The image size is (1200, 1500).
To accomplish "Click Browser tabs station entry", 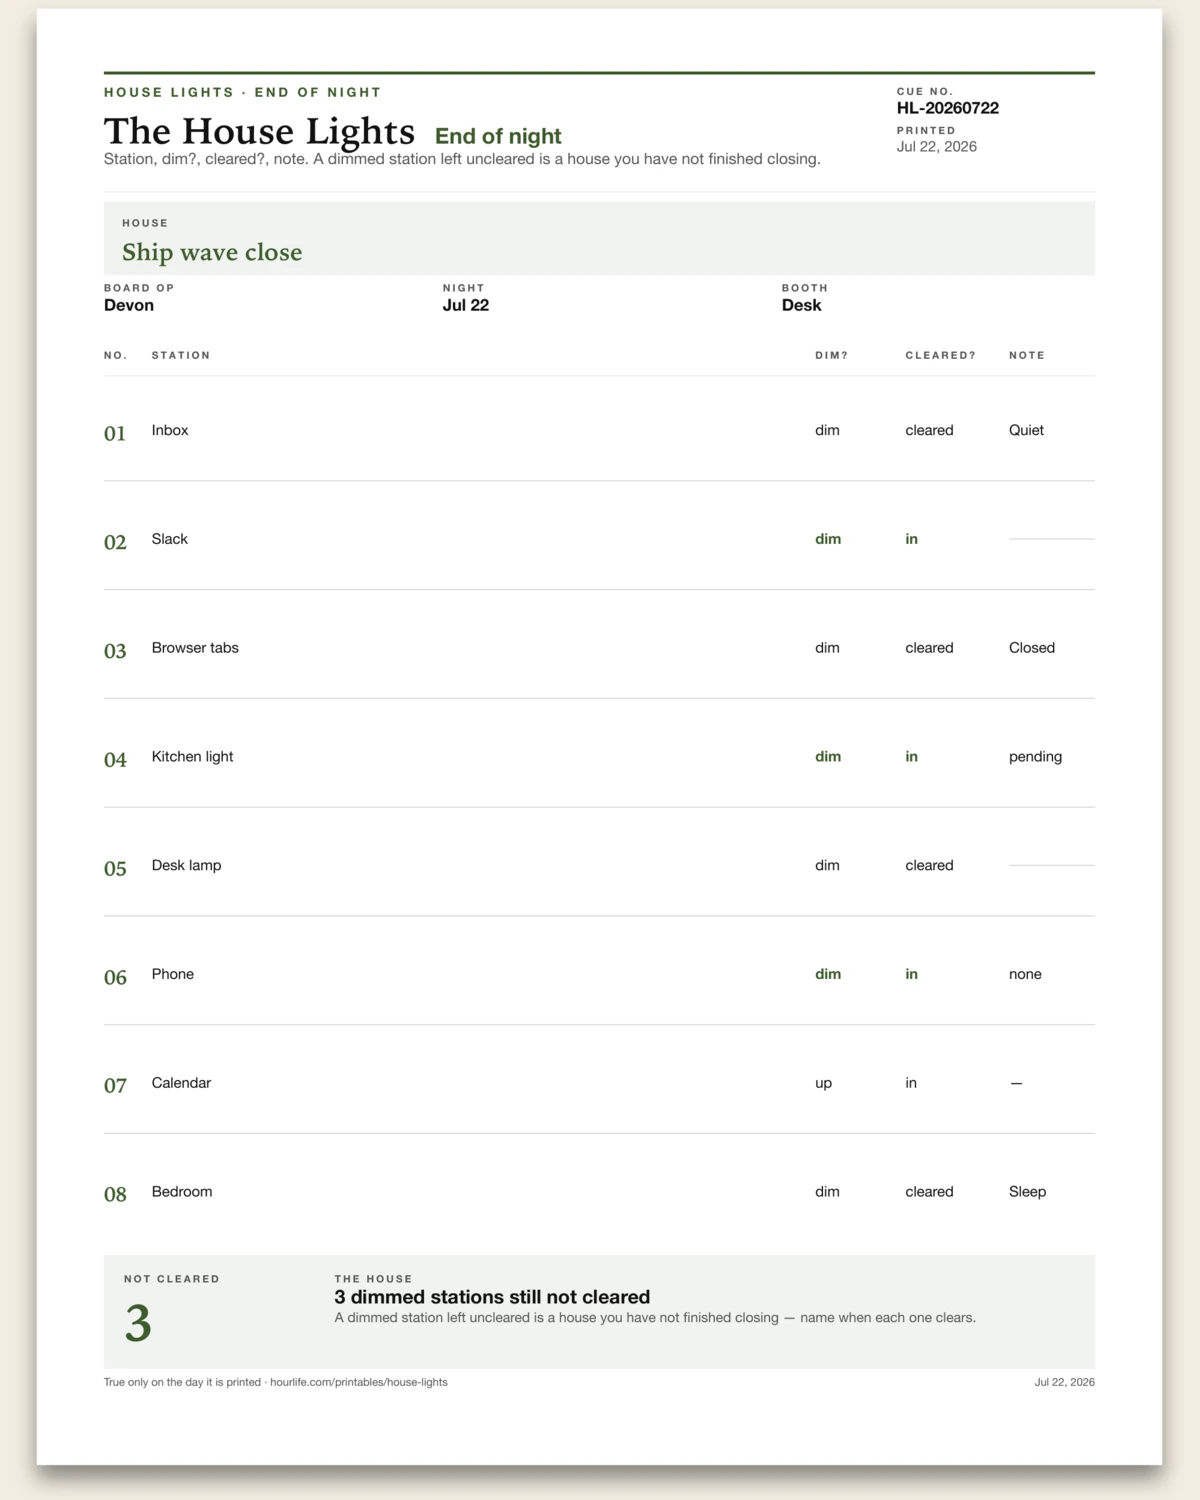I will pyautogui.click(x=195, y=648).
